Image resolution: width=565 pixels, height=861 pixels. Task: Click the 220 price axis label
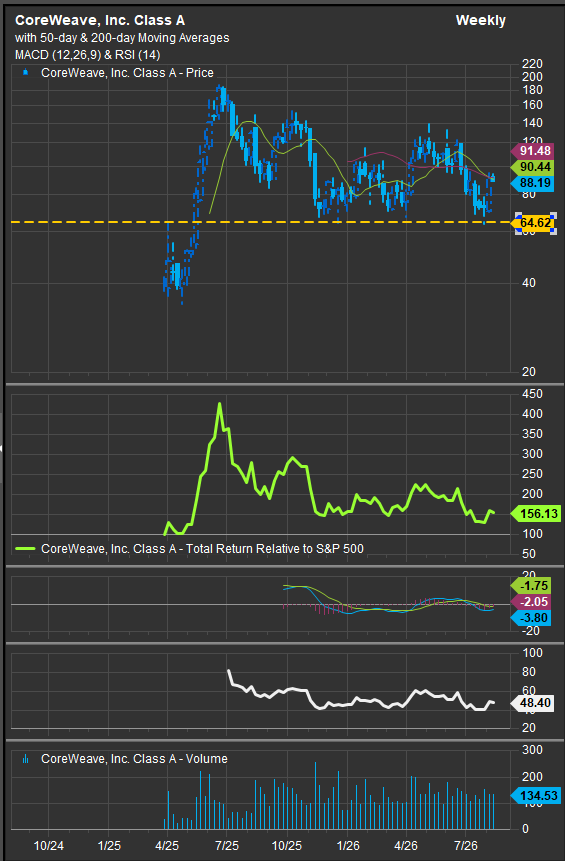coord(532,64)
